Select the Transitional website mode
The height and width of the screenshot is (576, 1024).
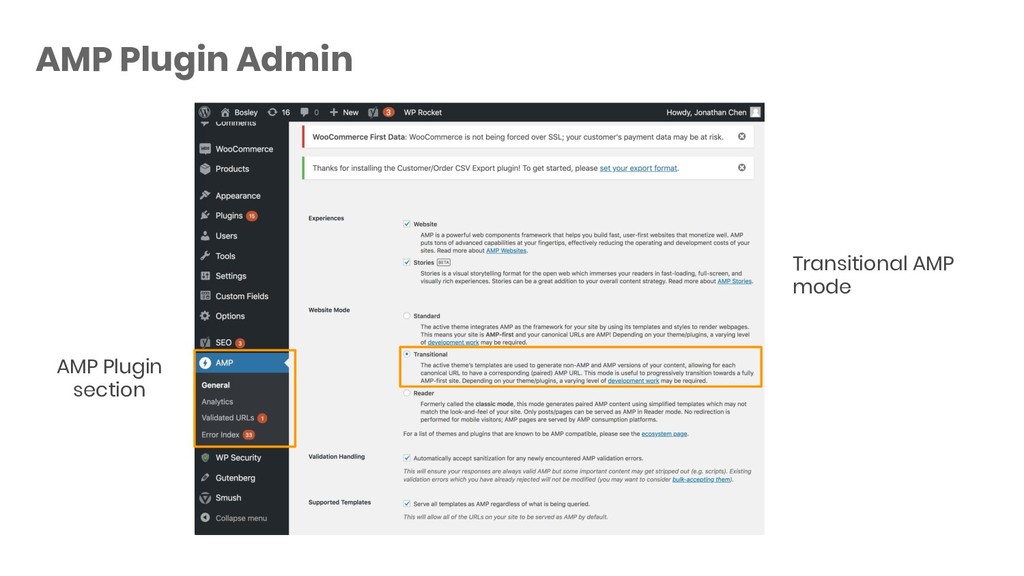tap(407, 354)
